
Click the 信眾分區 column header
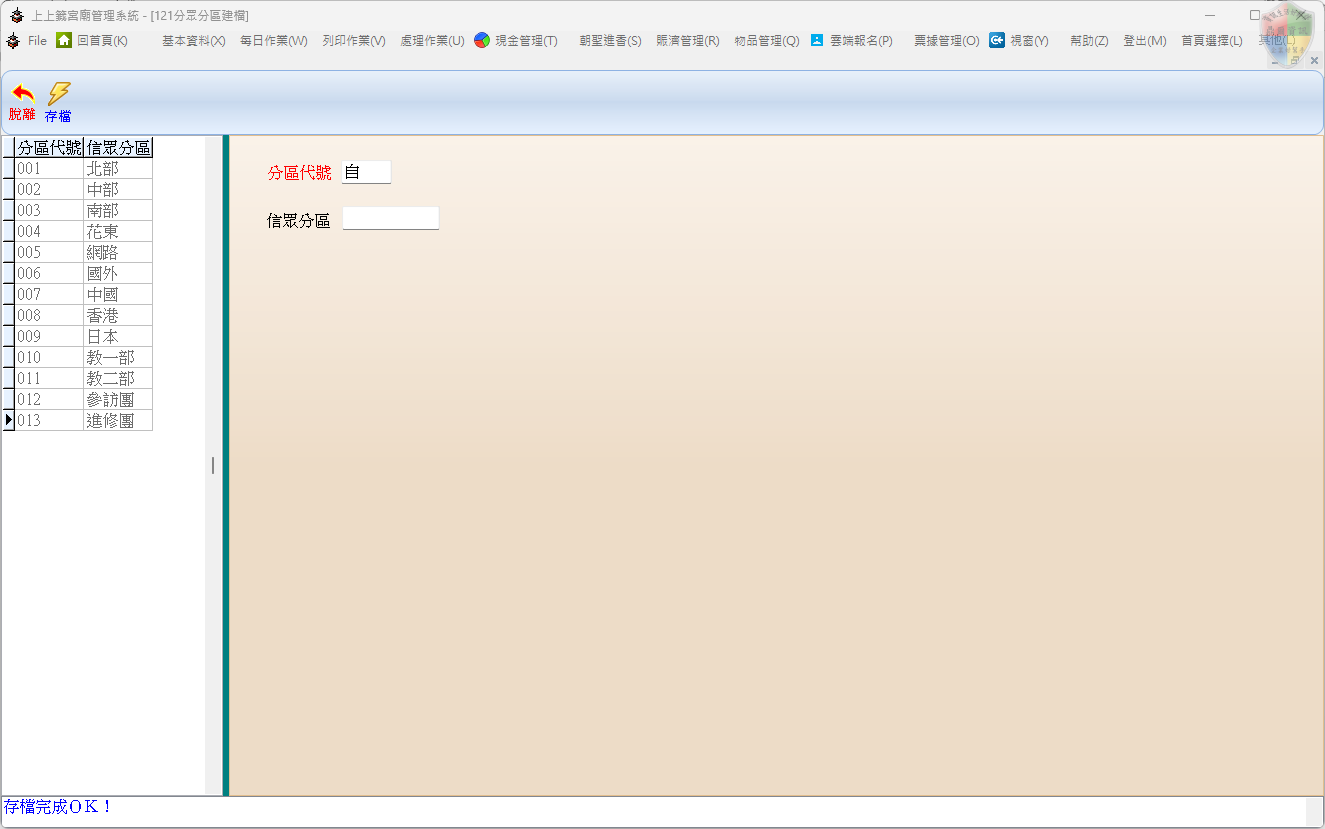pyautogui.click(x=118, y=148)
